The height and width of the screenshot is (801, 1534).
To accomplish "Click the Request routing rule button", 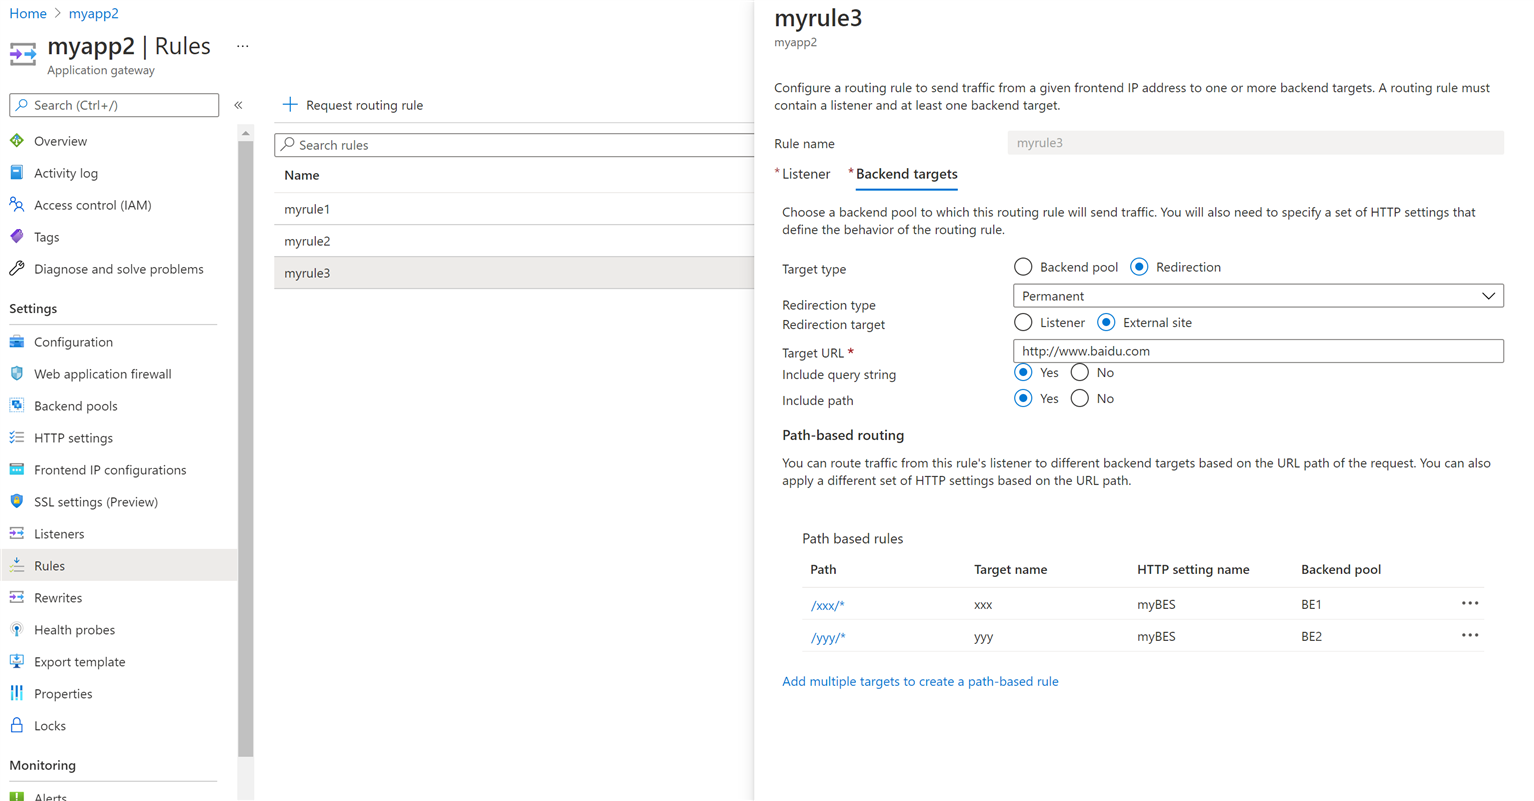I will (x=353, y=105).
